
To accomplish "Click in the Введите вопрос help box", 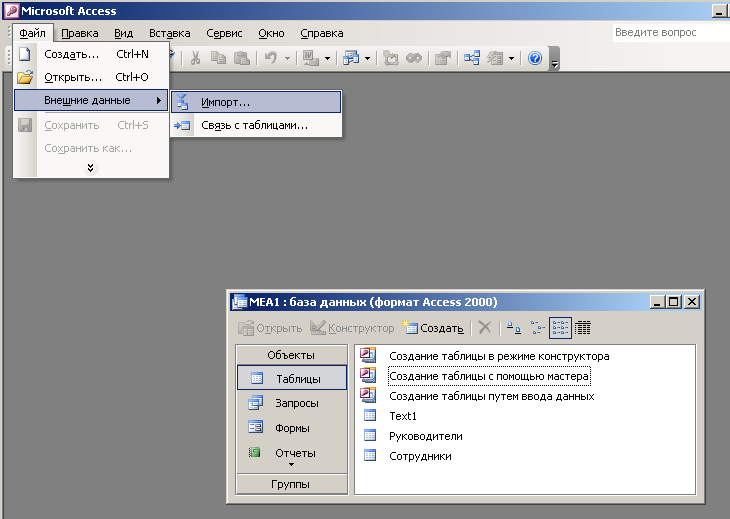I will 670,33.
